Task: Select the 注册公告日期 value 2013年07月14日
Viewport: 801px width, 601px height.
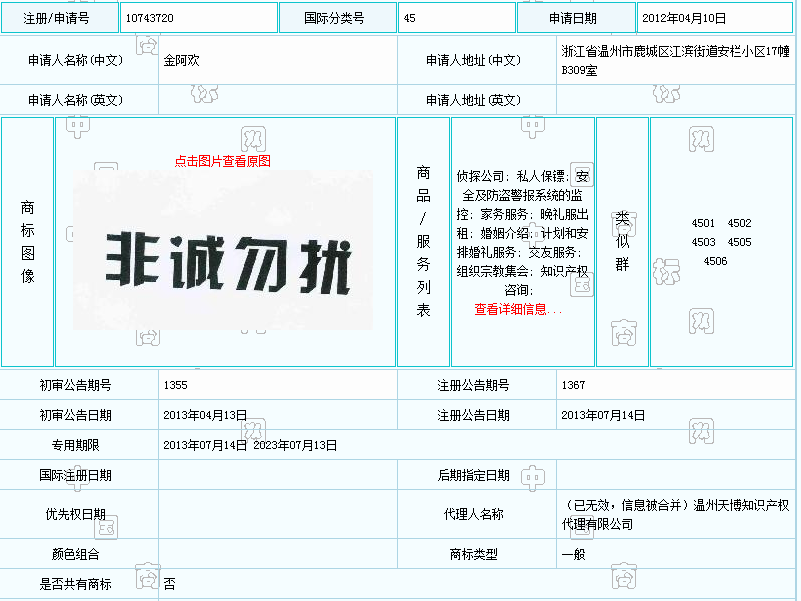Action: tap(603, 415)
